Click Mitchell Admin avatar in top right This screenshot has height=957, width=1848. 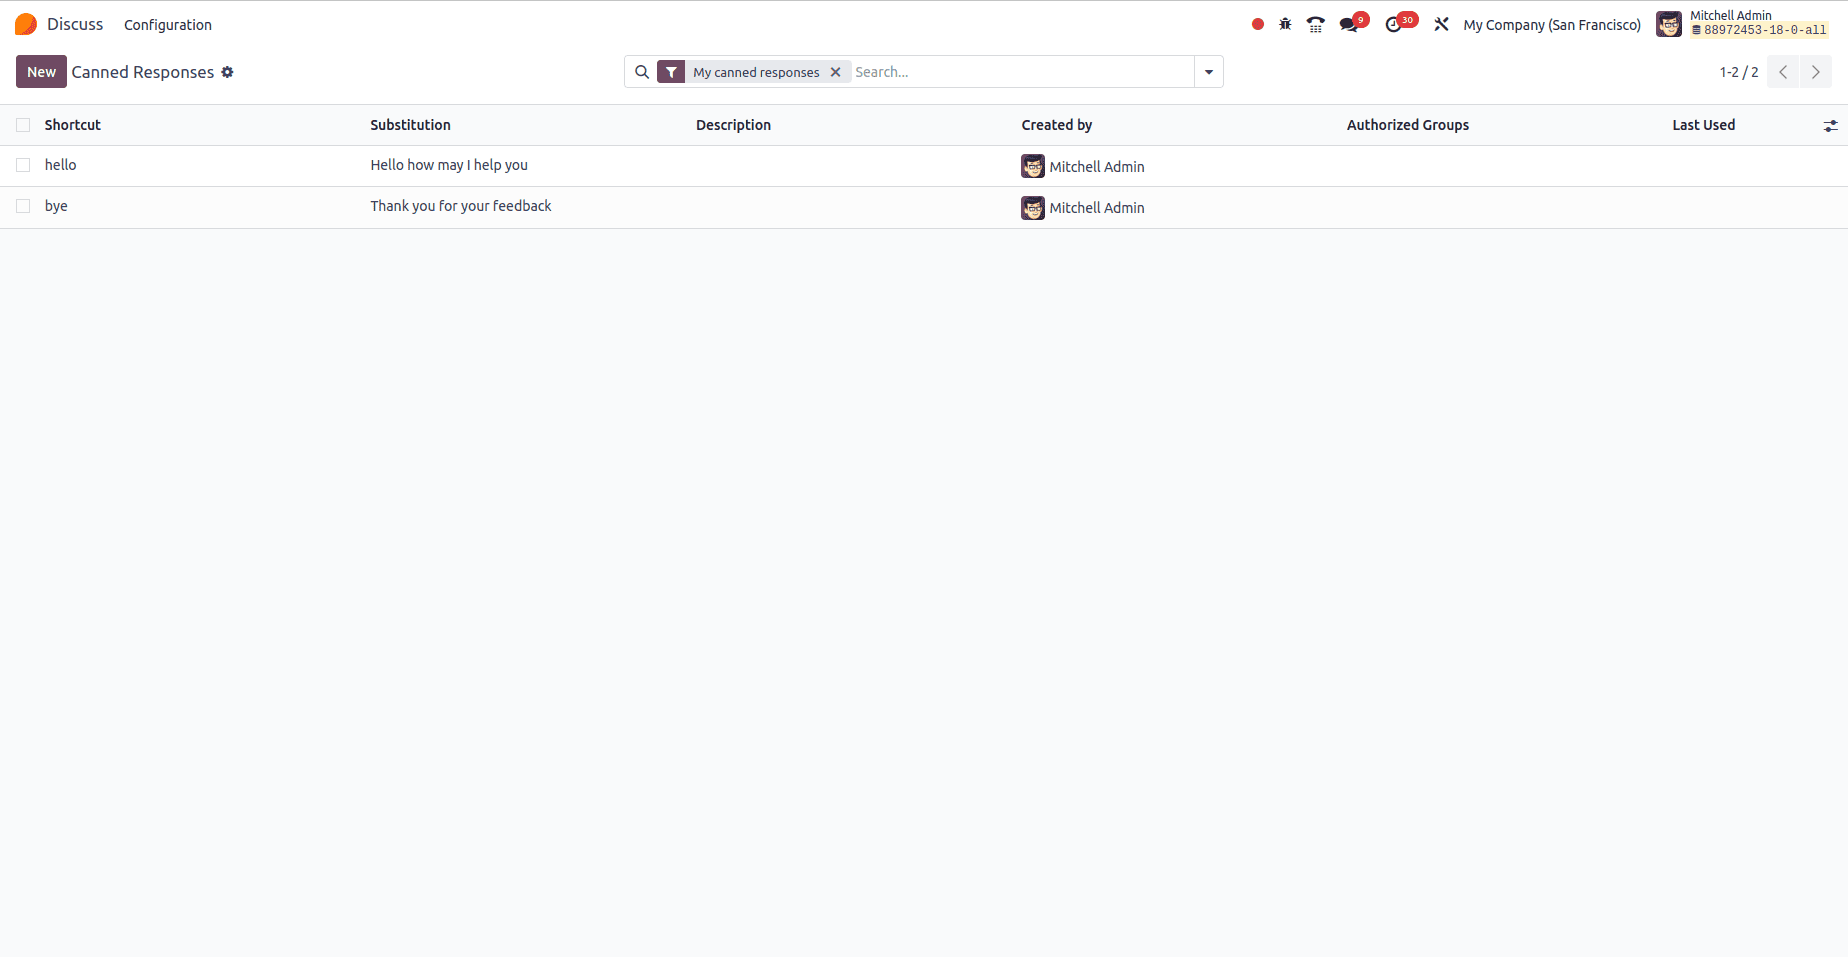(1668, 23)
